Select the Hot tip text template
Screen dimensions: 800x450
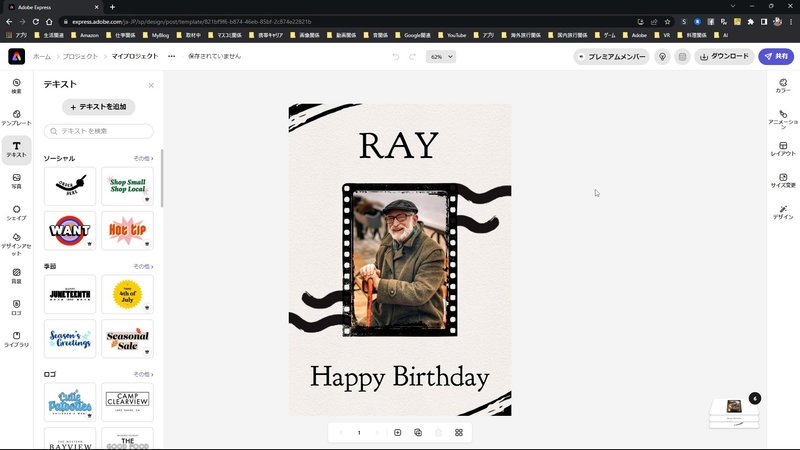[x=128, y=231]
